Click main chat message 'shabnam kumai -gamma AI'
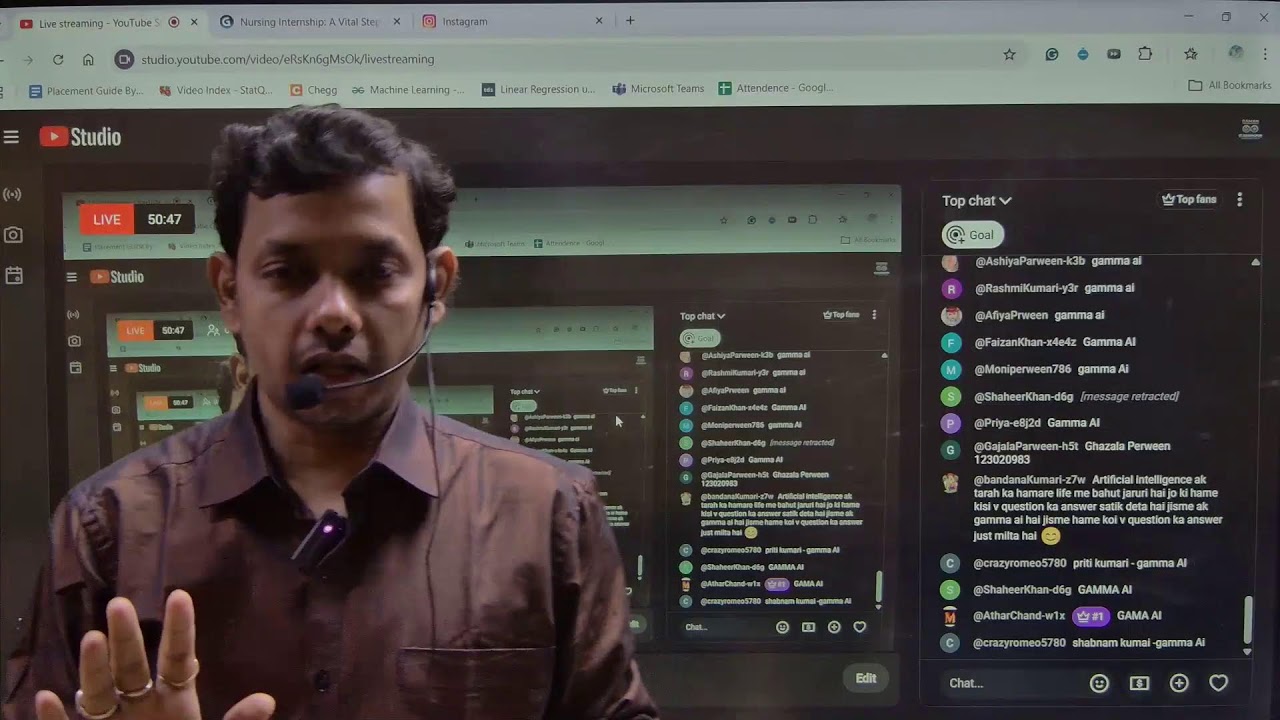This screenshot has height=720, width=1280. 1138,643
